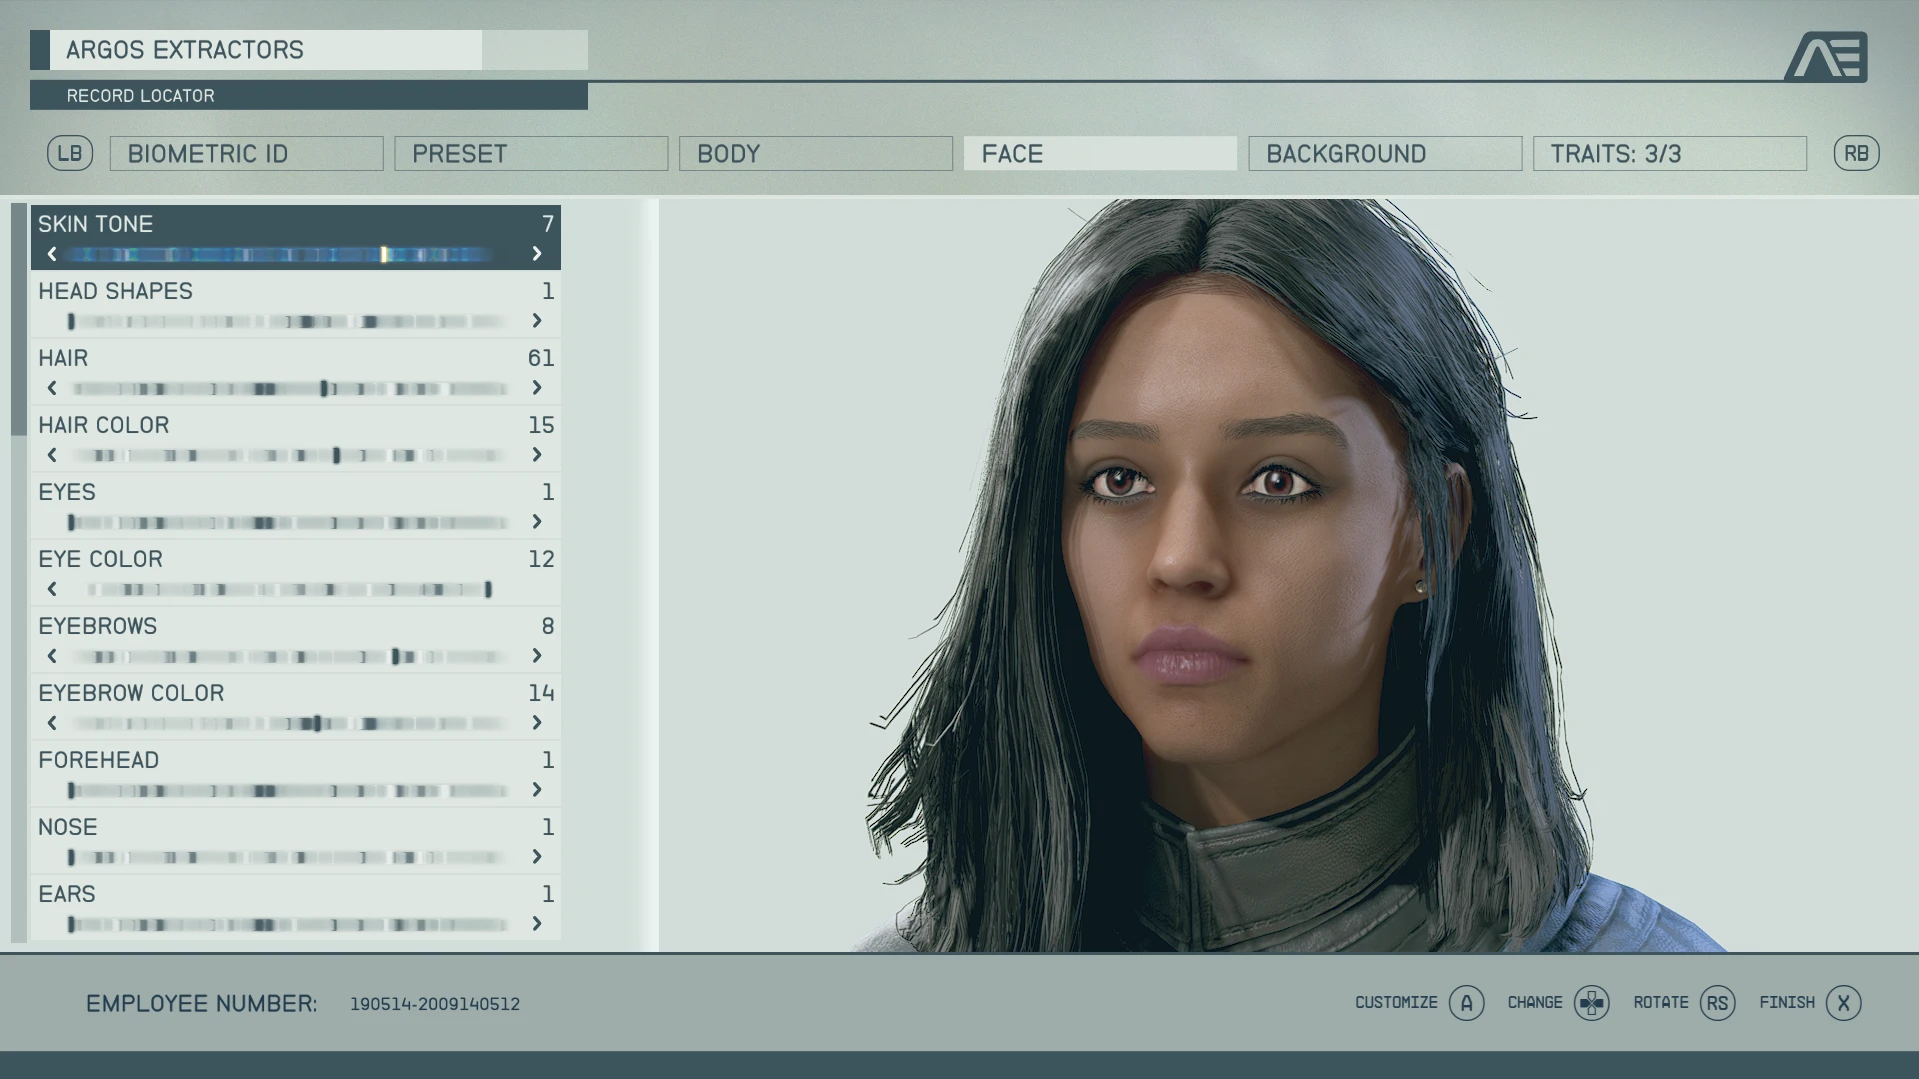Switch to the Biometric ID tab
Viewport: 1919px width, 1079px height.
tap(246, 154)
